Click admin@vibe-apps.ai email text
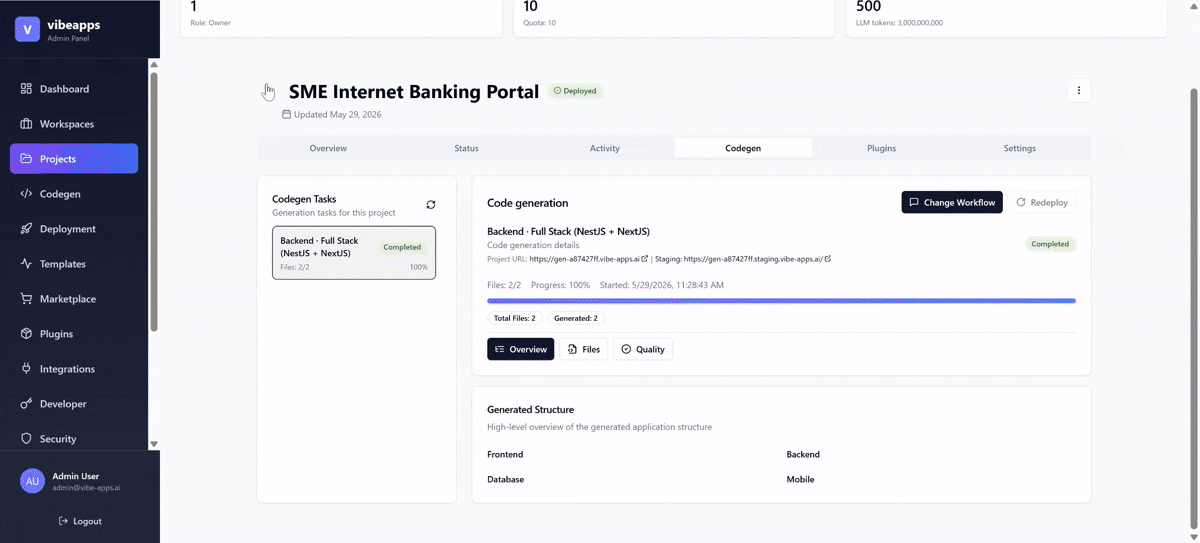 click(86, 488)
